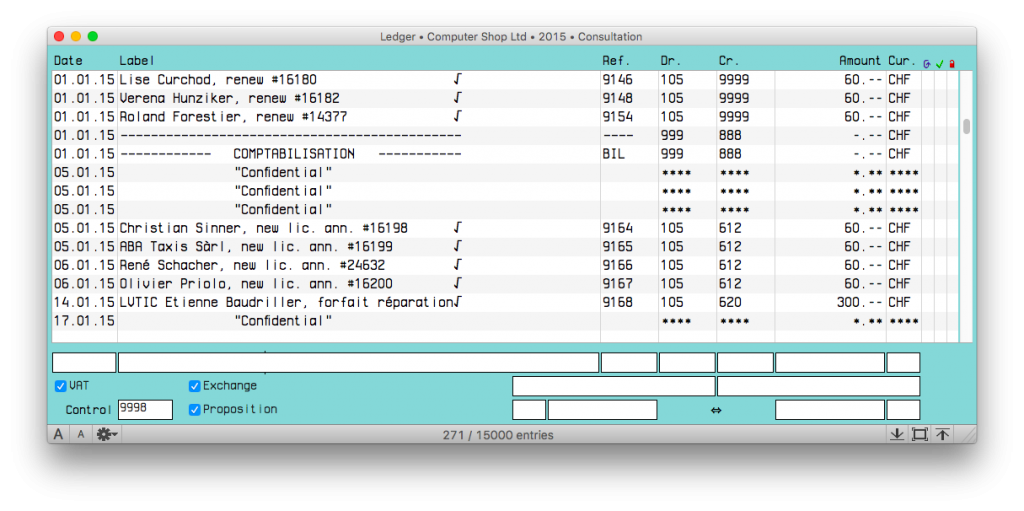This screenshot has width=1024, height=511.
Task: Click the jump-to-bottom arrow icon
Action: [x=897, y=435]
